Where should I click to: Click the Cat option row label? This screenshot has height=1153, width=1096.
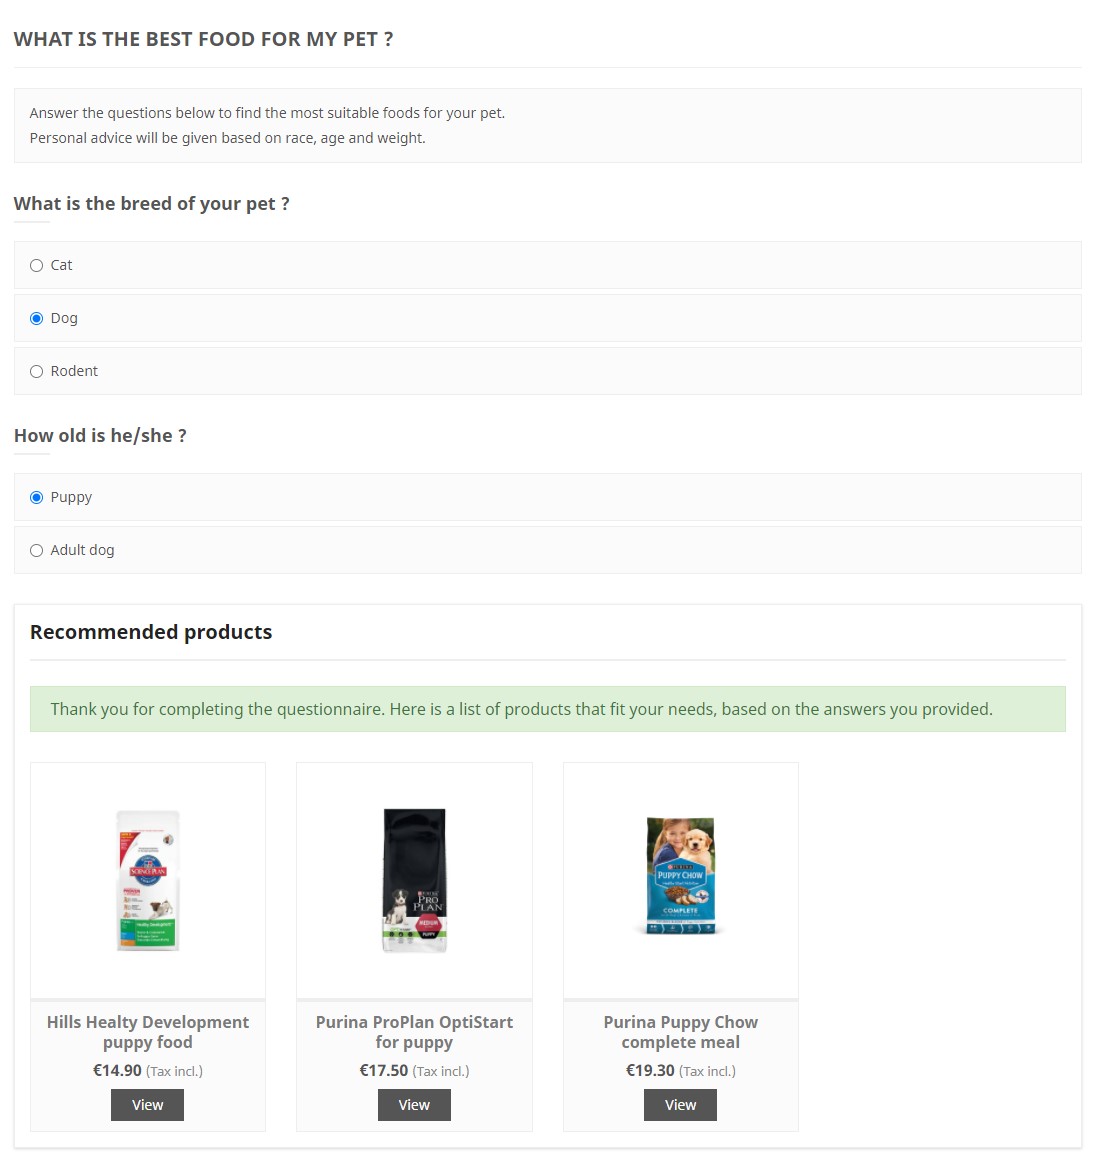(x=62, y=265)
